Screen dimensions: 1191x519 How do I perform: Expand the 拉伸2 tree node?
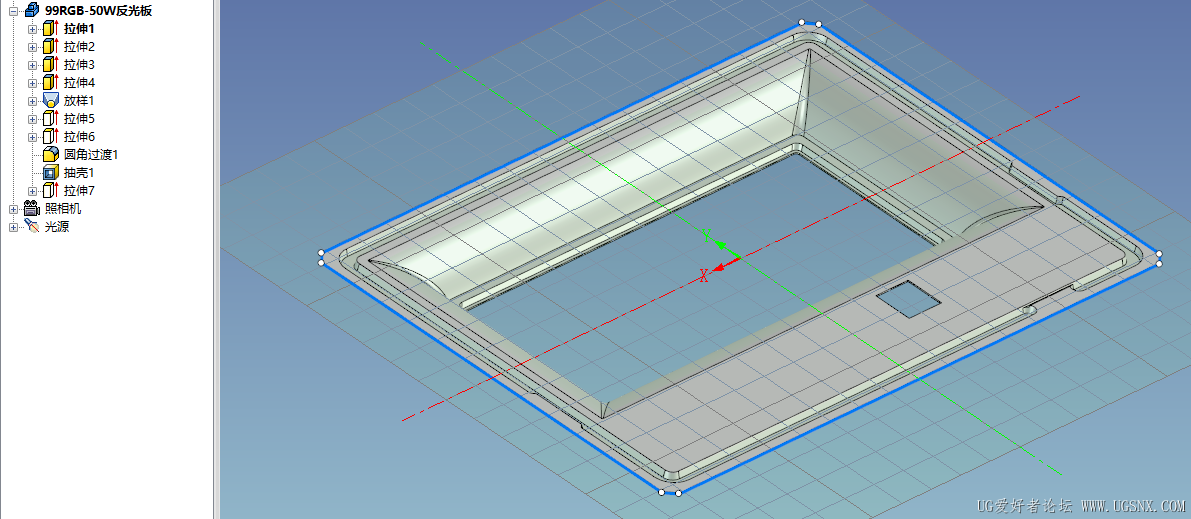point(32,47)
